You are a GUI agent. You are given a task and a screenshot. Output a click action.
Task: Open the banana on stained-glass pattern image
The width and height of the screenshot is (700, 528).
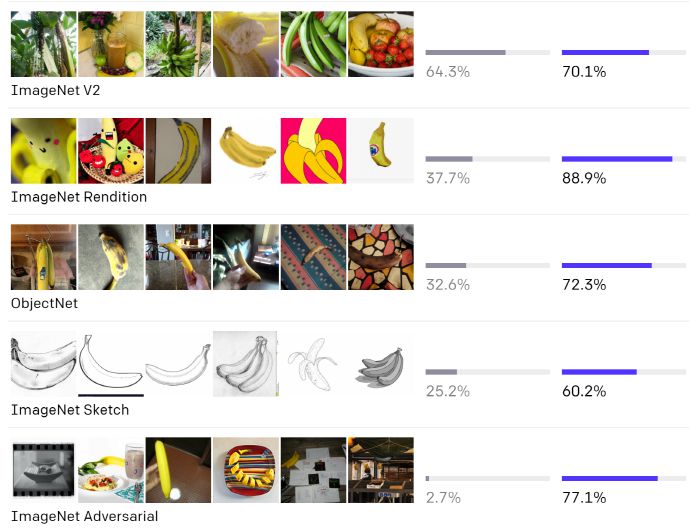[381, 257]
